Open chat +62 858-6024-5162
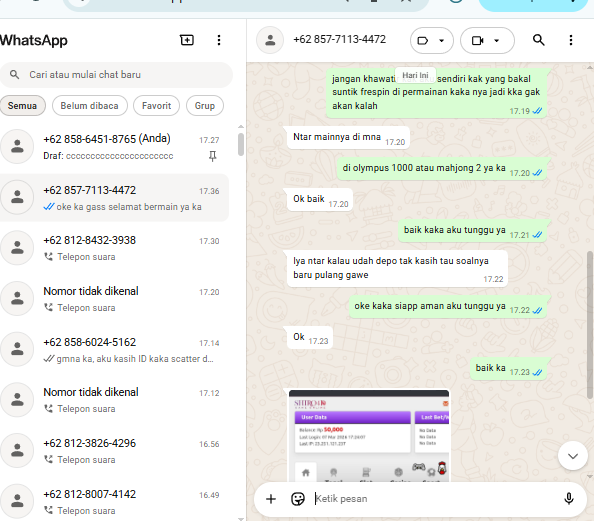Screen dimensions: 594x521 click(114, 350)
